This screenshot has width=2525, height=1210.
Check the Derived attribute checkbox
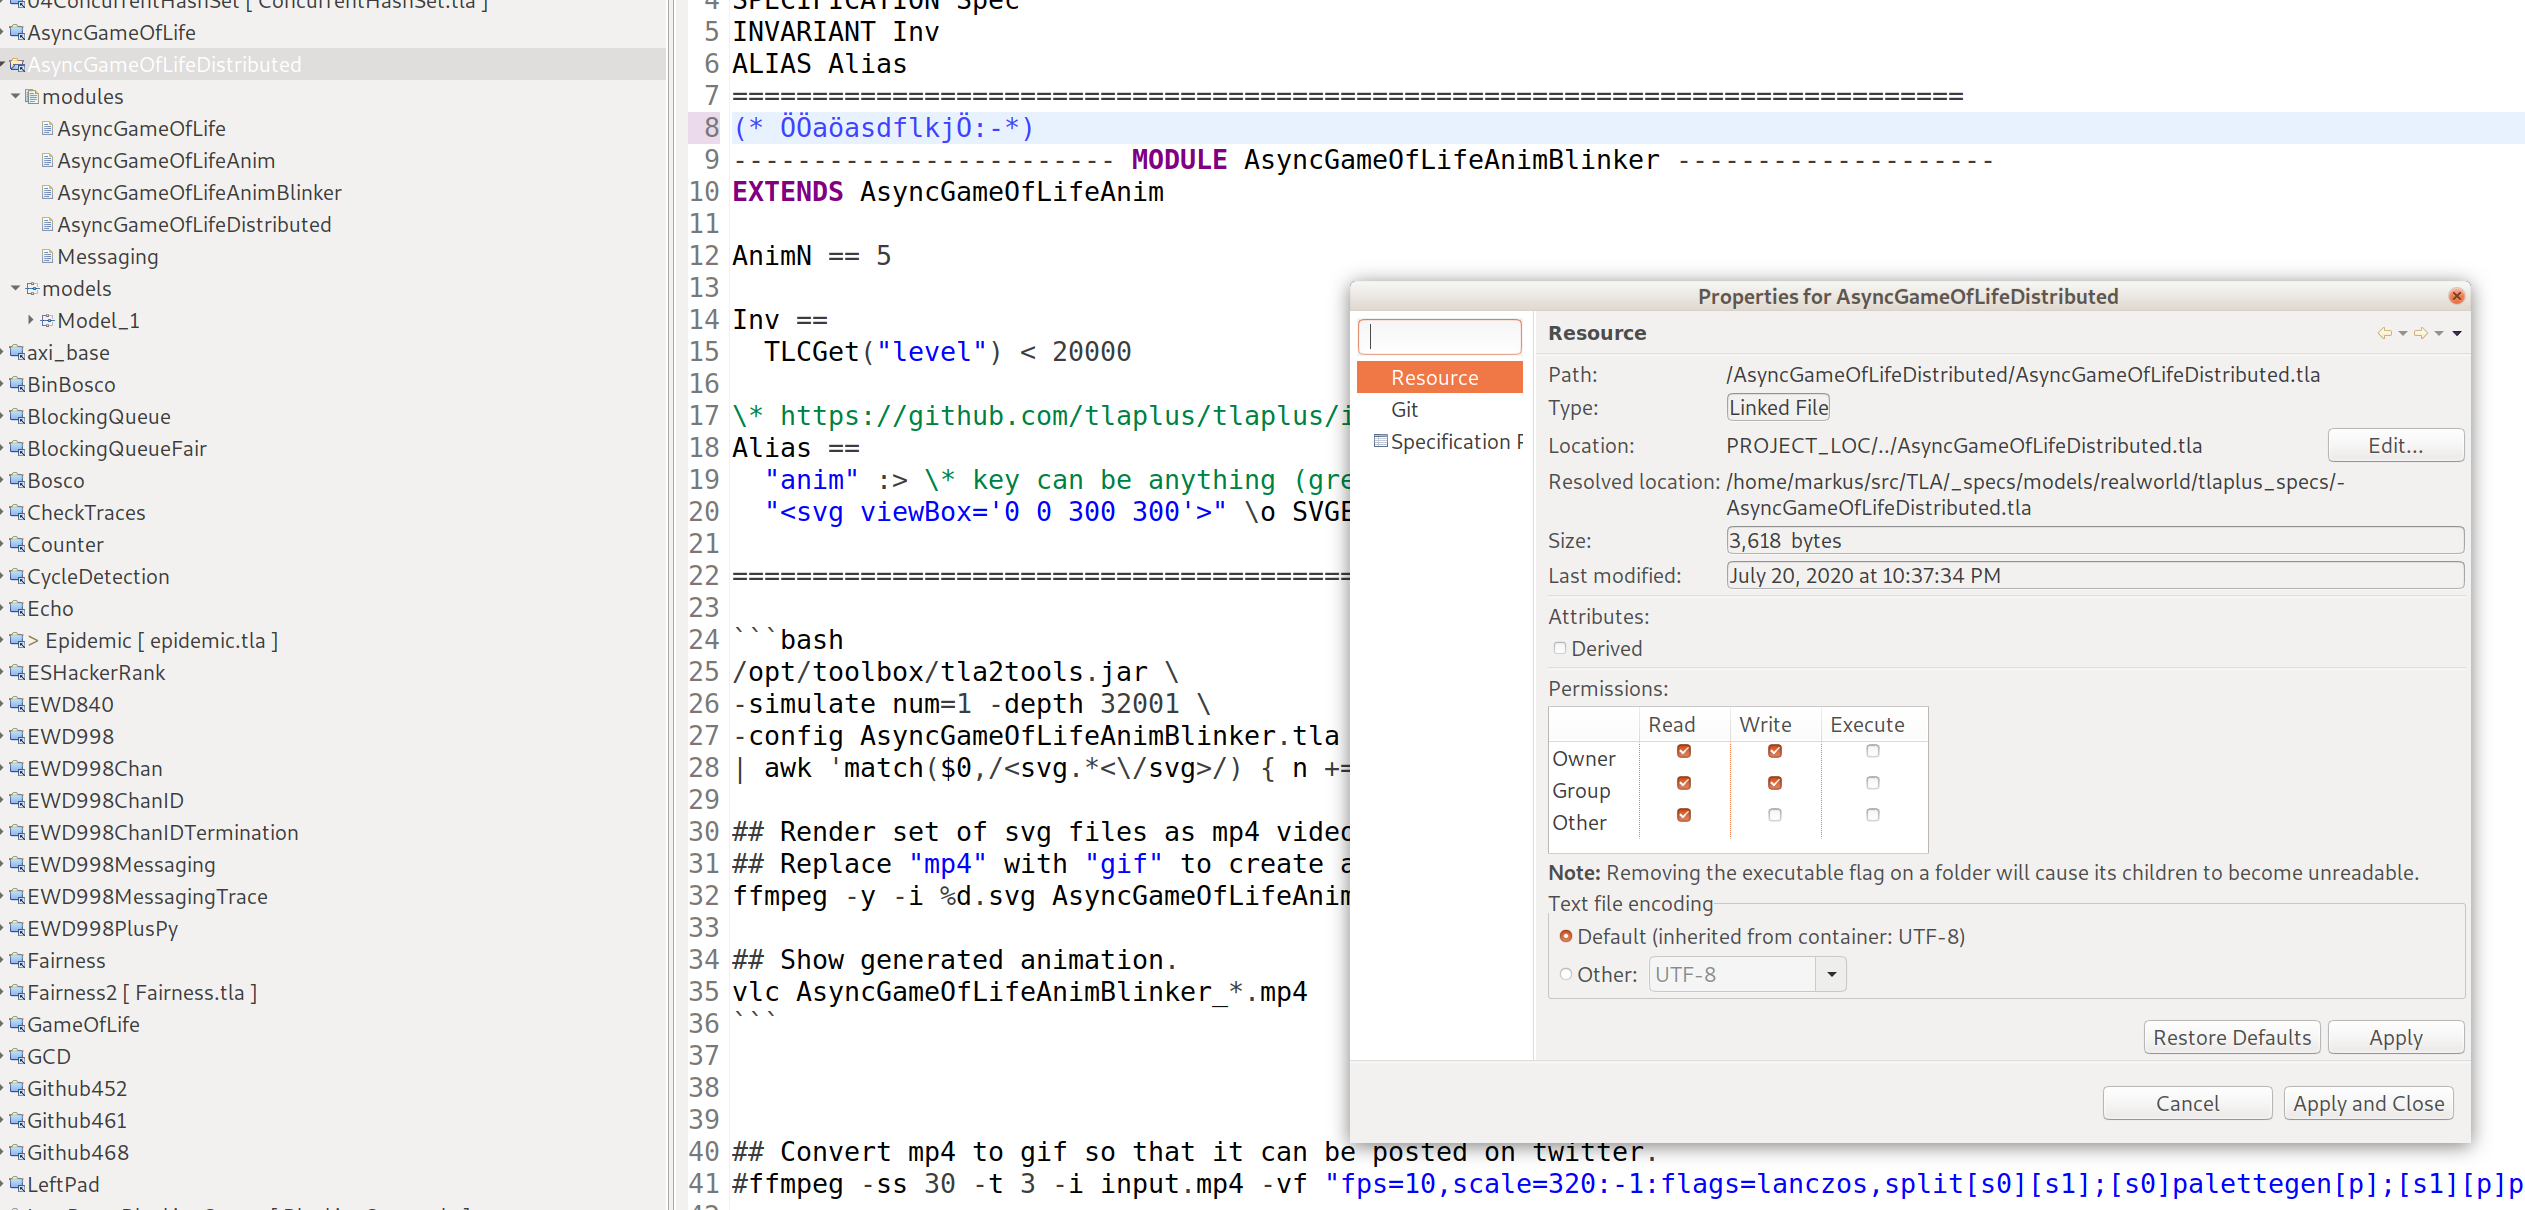pyautogui.click(x=1559, y=648)
